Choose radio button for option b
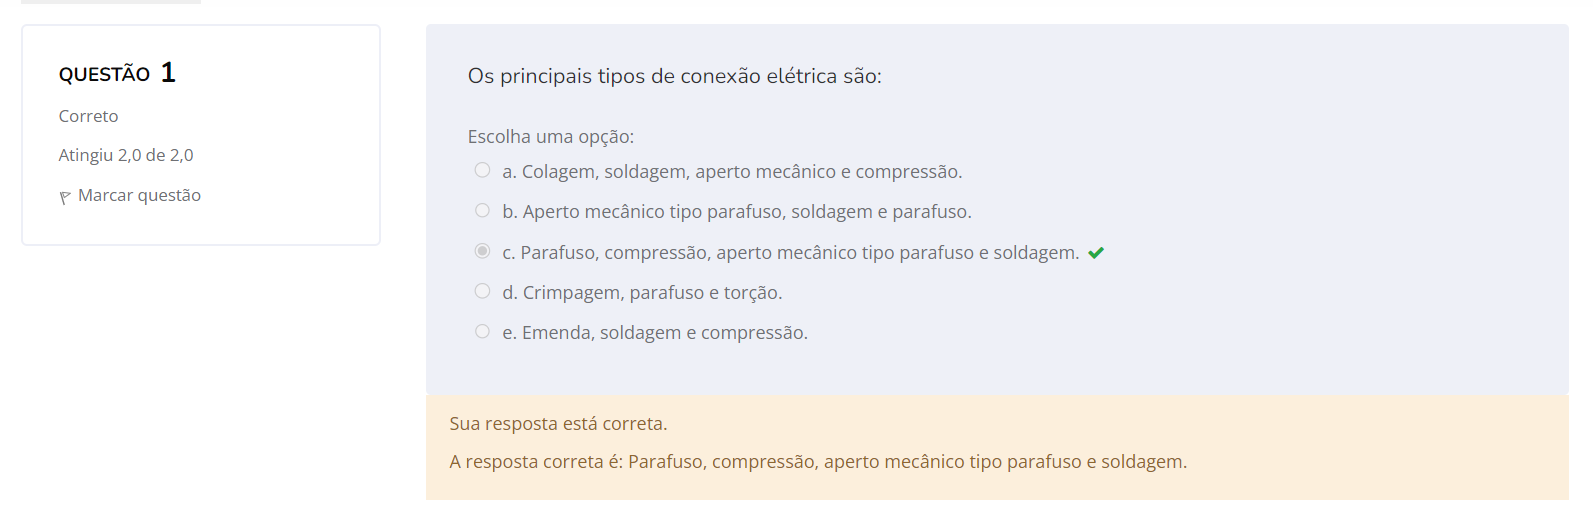The height and width of the screenshot is (514, 1593). [482, 210]
